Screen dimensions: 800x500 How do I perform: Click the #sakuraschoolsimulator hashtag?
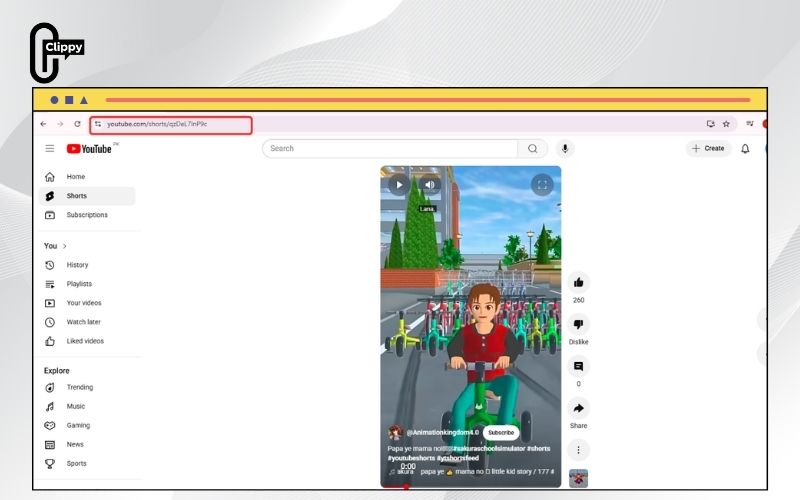(489, 448)
